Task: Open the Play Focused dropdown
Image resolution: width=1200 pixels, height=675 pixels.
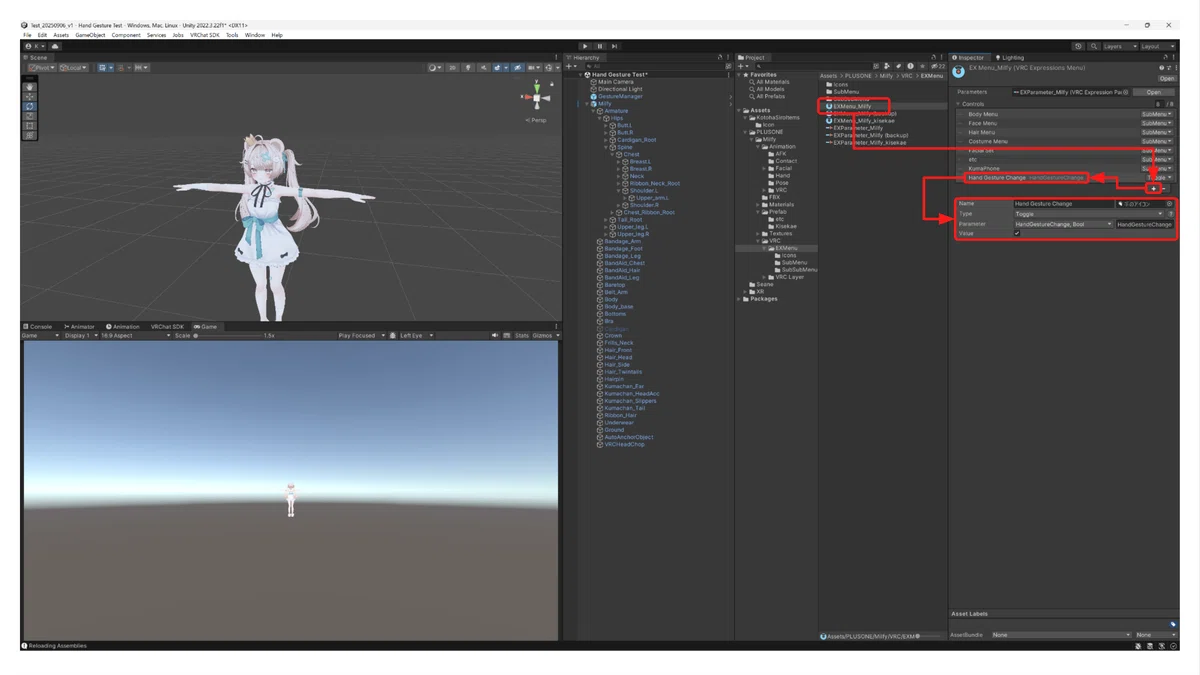Action: click(360, 336)
